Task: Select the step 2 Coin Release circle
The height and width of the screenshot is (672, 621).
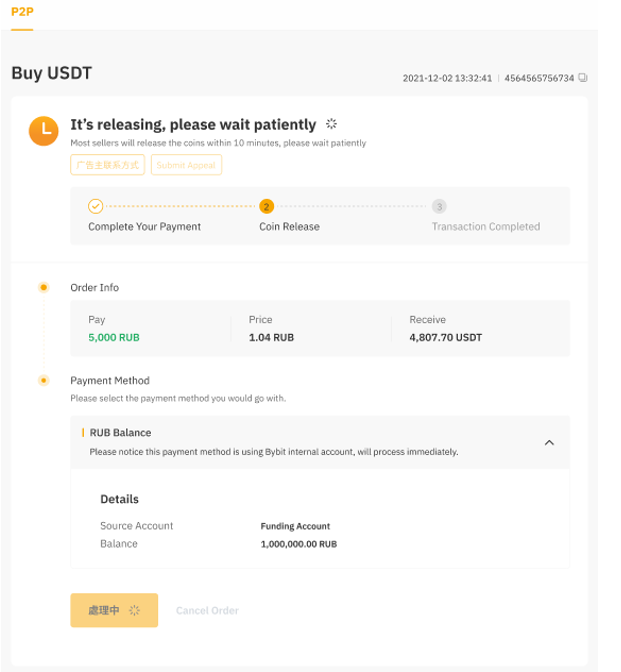Action: [x=266, y=206]
